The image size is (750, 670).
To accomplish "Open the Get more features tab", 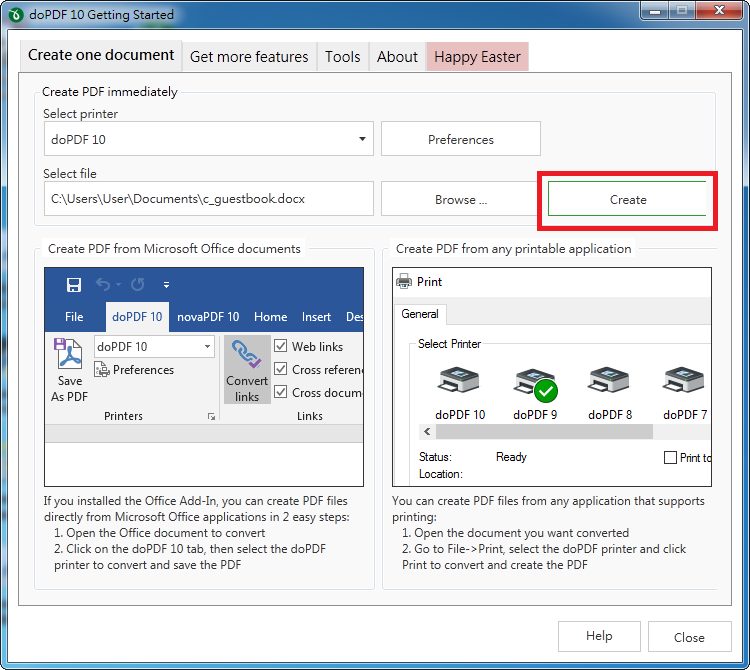I will point(249,56).
